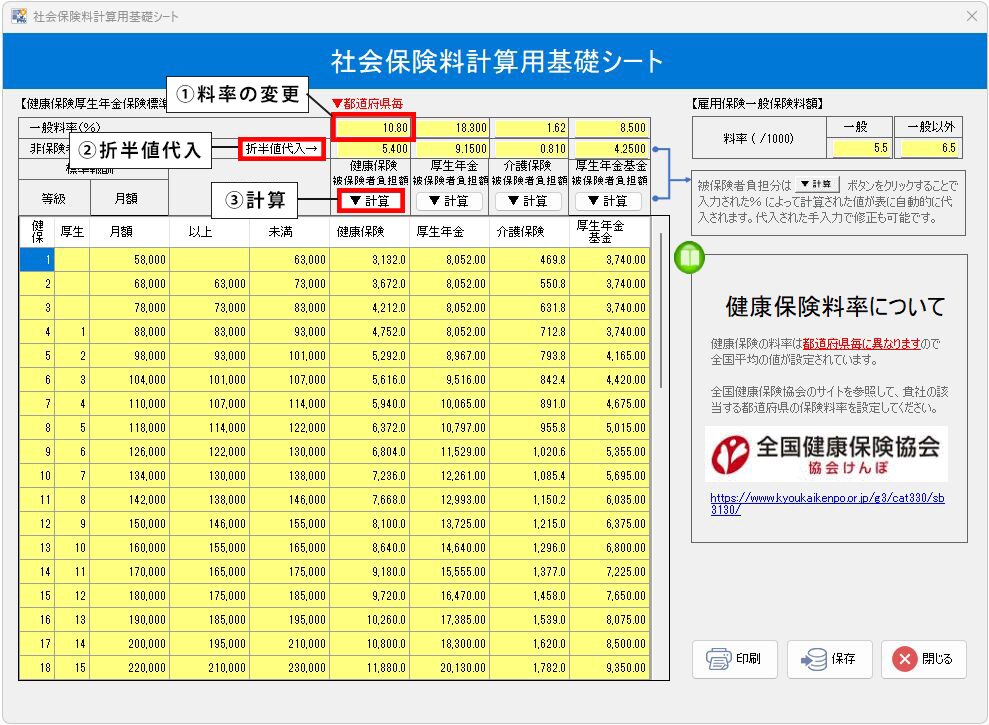Click the app icon in the title bar

[18, 16]
